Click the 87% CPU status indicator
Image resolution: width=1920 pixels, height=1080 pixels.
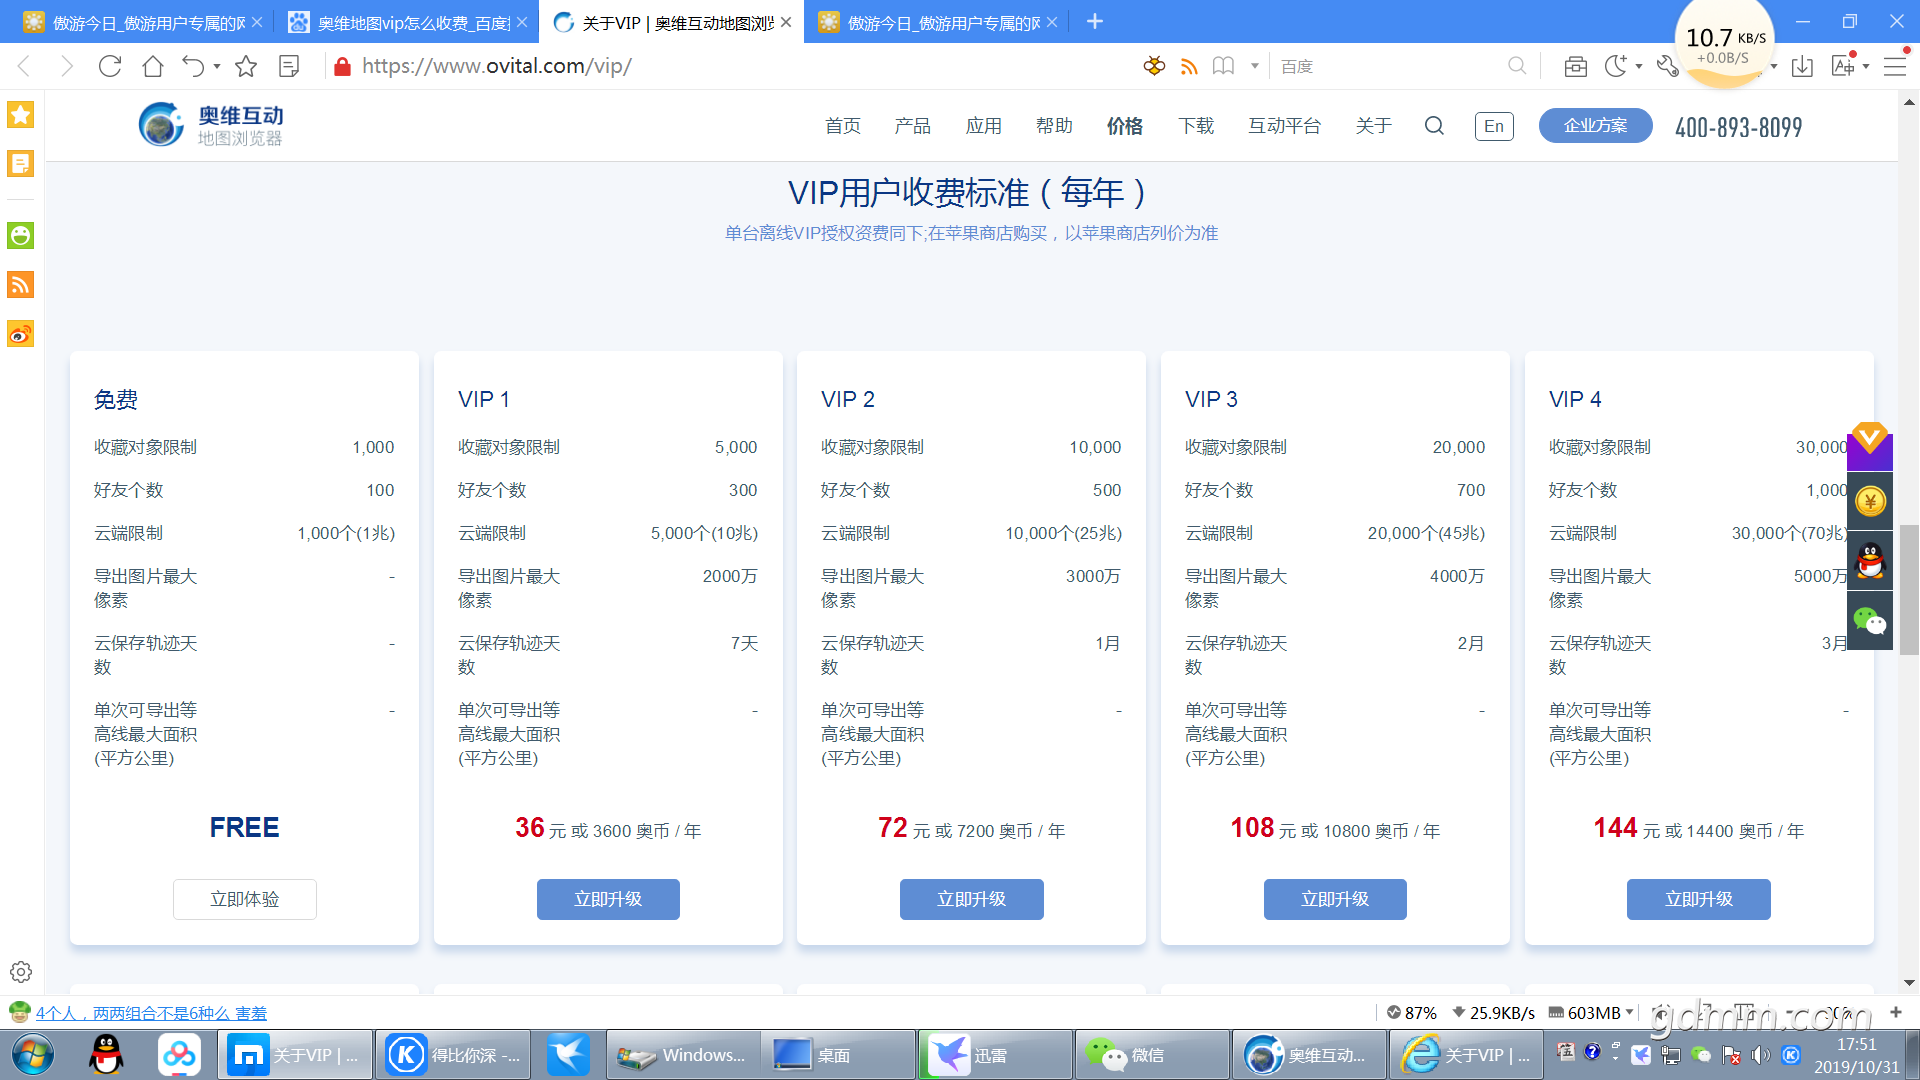pos(1412,1013)
